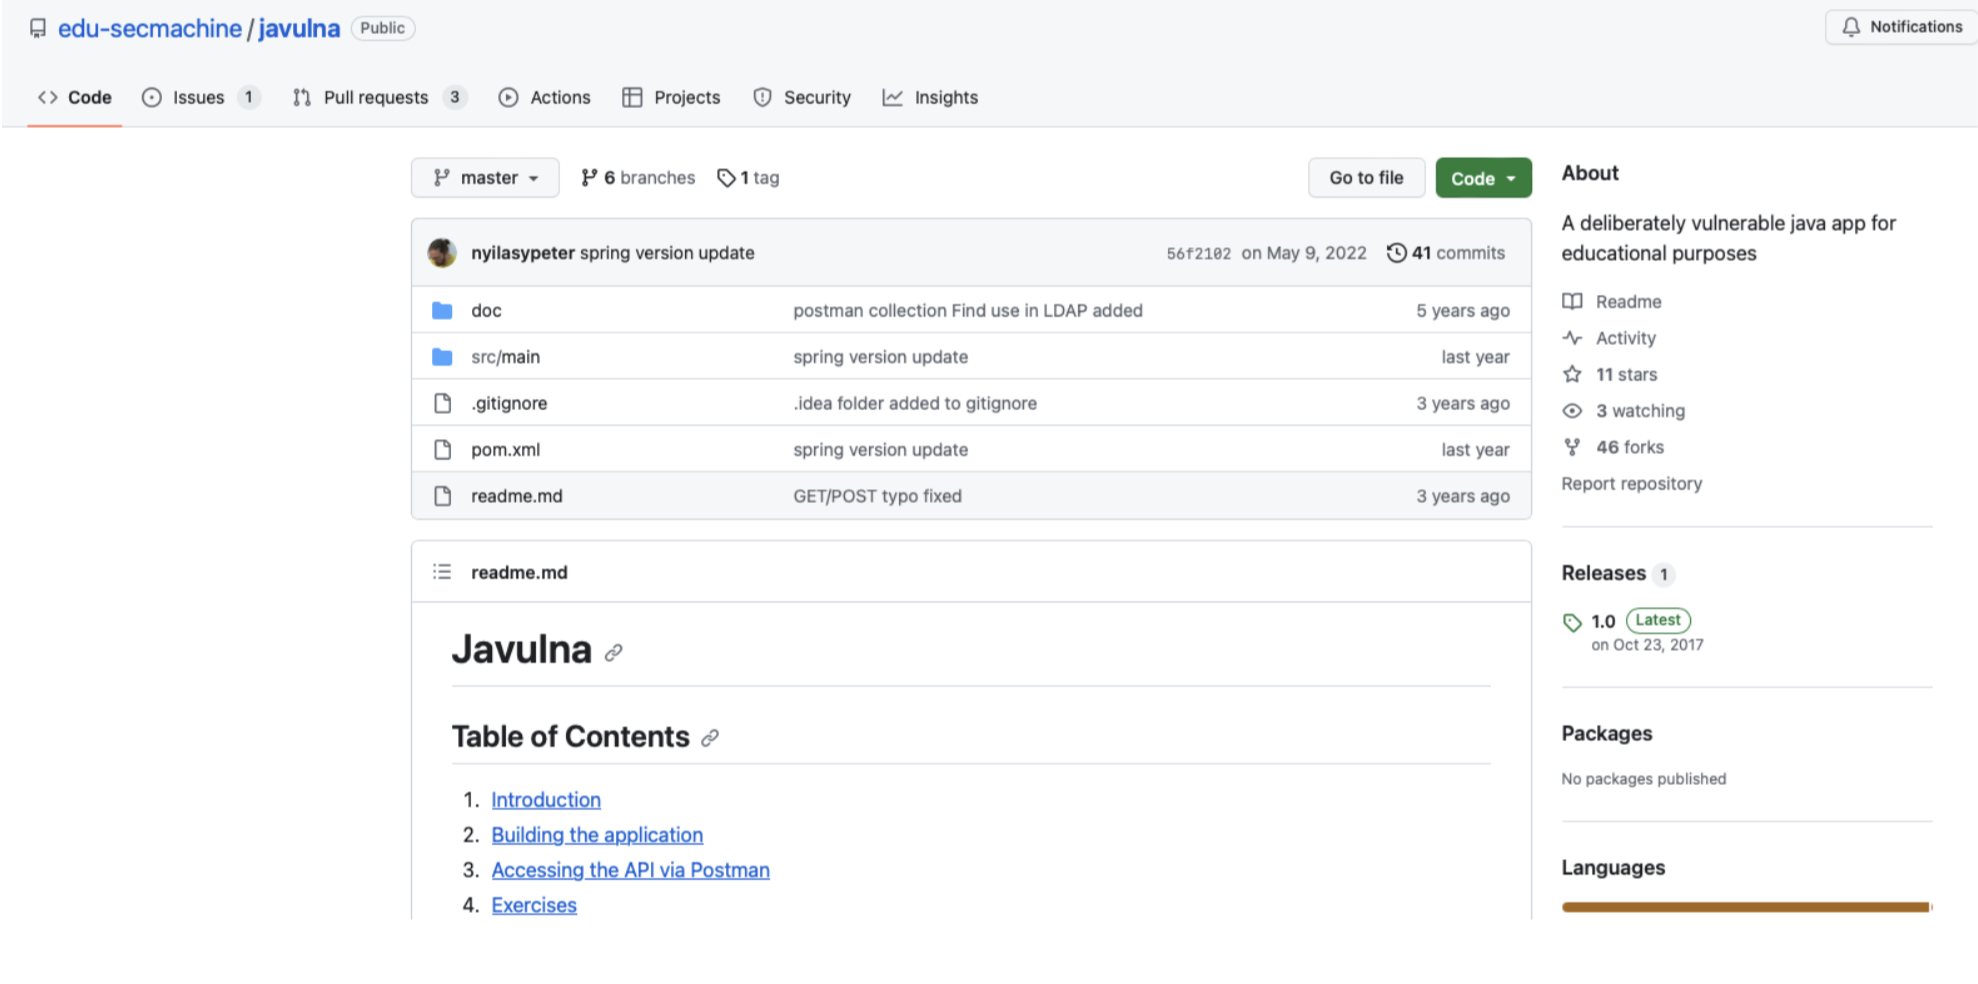This screenshot has height=984, width=1978.
Task: Click the pom.xml file icon
Action: pyautogui.click(x=442, y=449)
